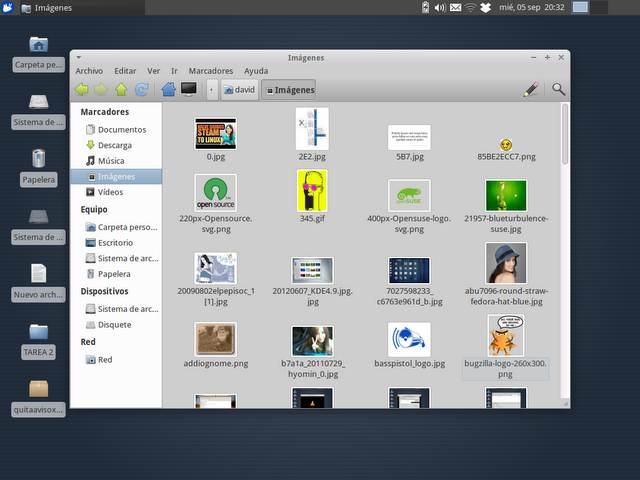
Task: Select Imágenes bookmark in sidebar
Action: click(116, 176)
